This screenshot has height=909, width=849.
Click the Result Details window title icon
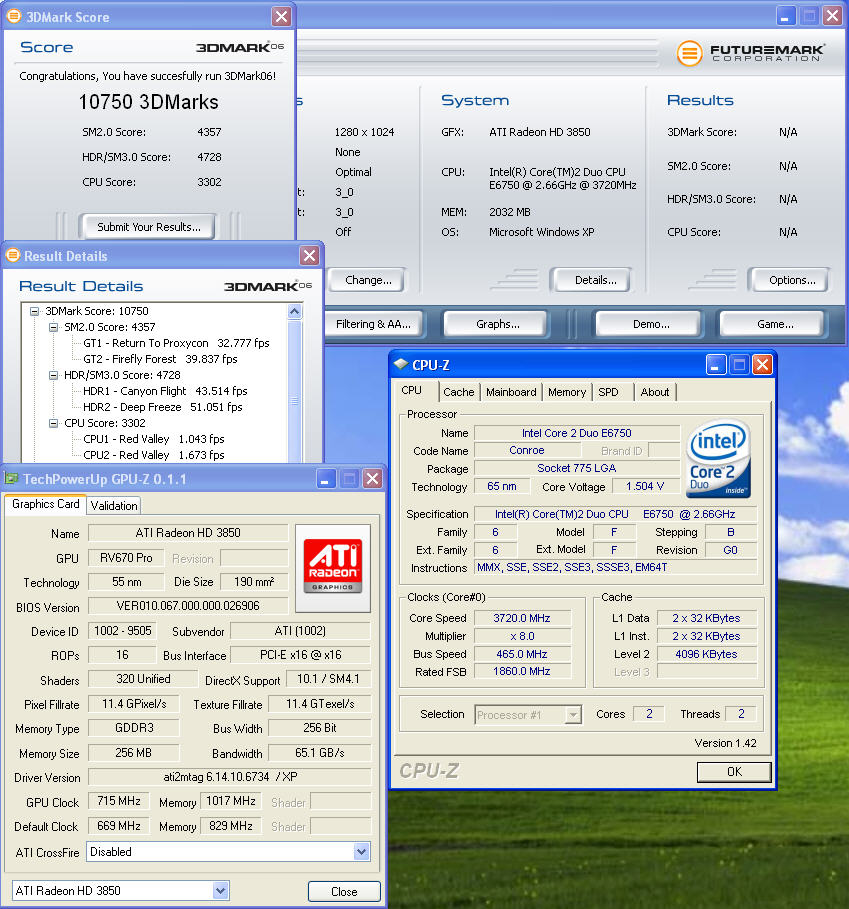coord(13,255)
